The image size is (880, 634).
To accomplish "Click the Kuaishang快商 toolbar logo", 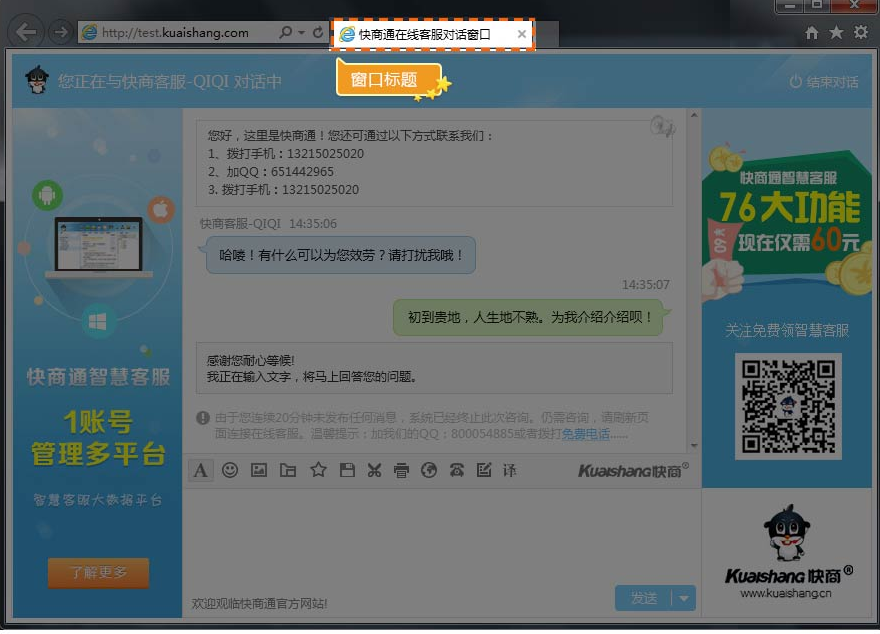I will pyautogui.click(x=634, y=470).
